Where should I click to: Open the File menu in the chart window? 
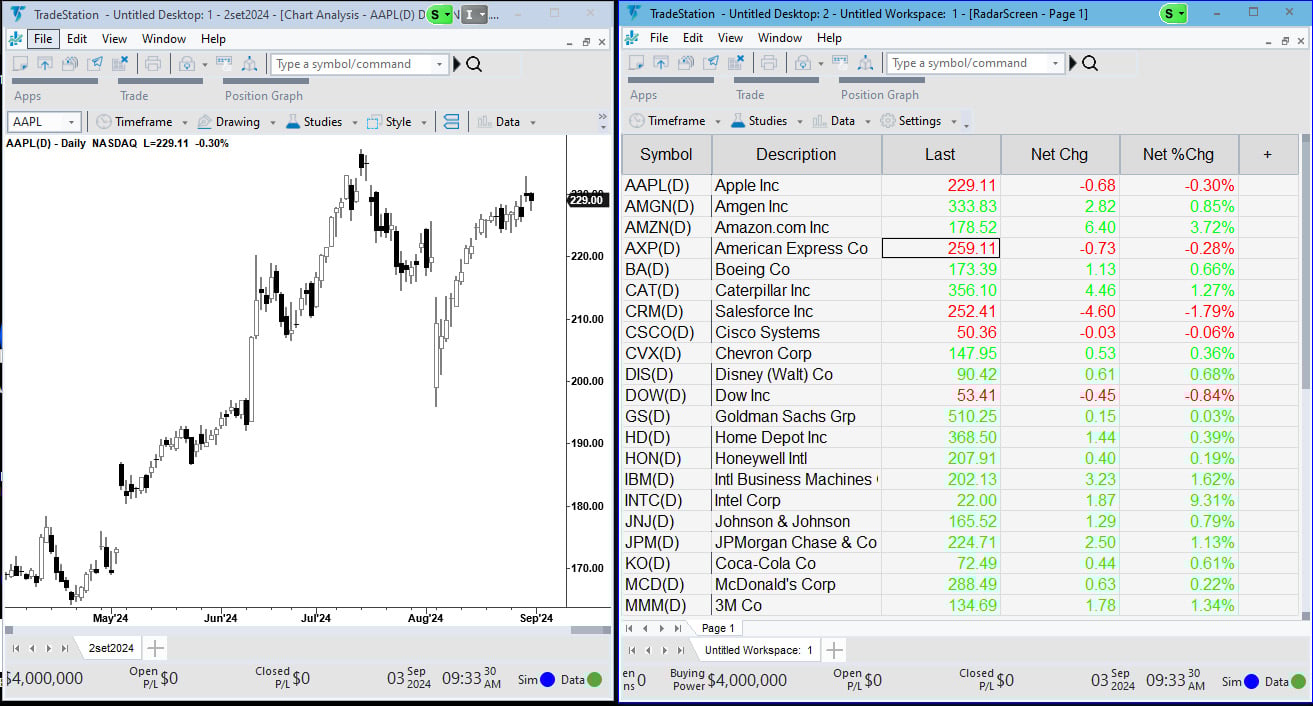[x=42, y=39]
